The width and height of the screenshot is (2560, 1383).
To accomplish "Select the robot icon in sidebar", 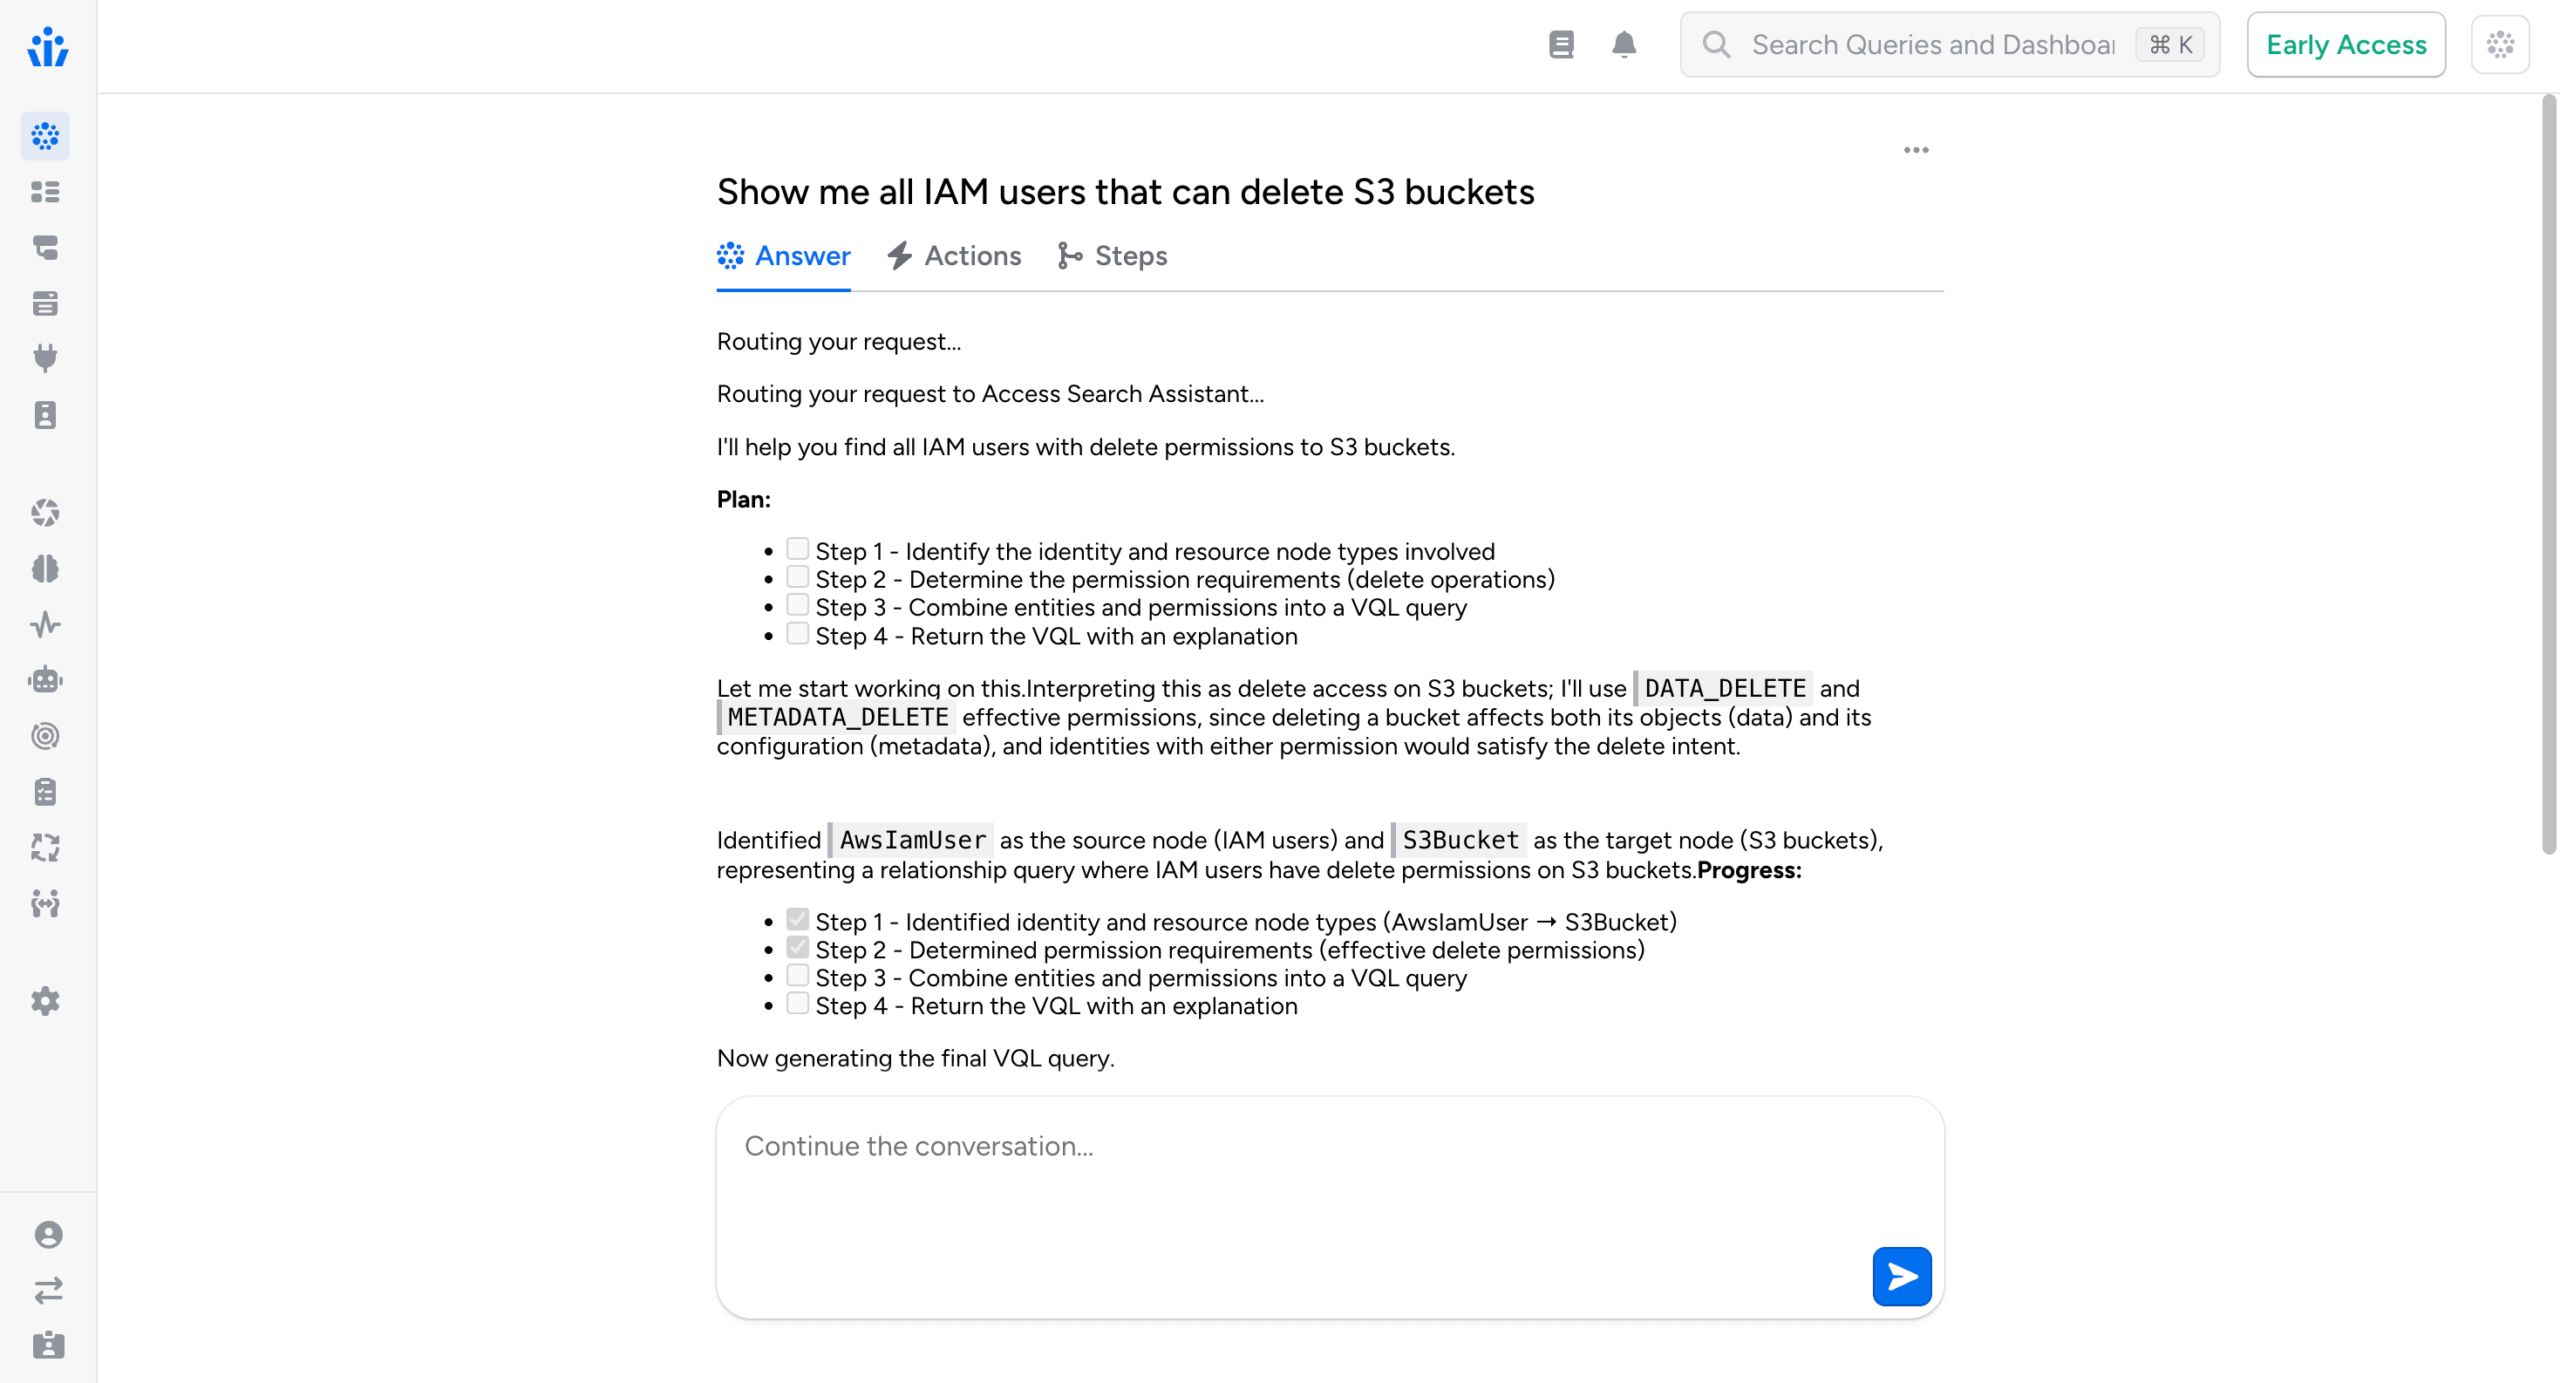I will [x=45, y=680].
